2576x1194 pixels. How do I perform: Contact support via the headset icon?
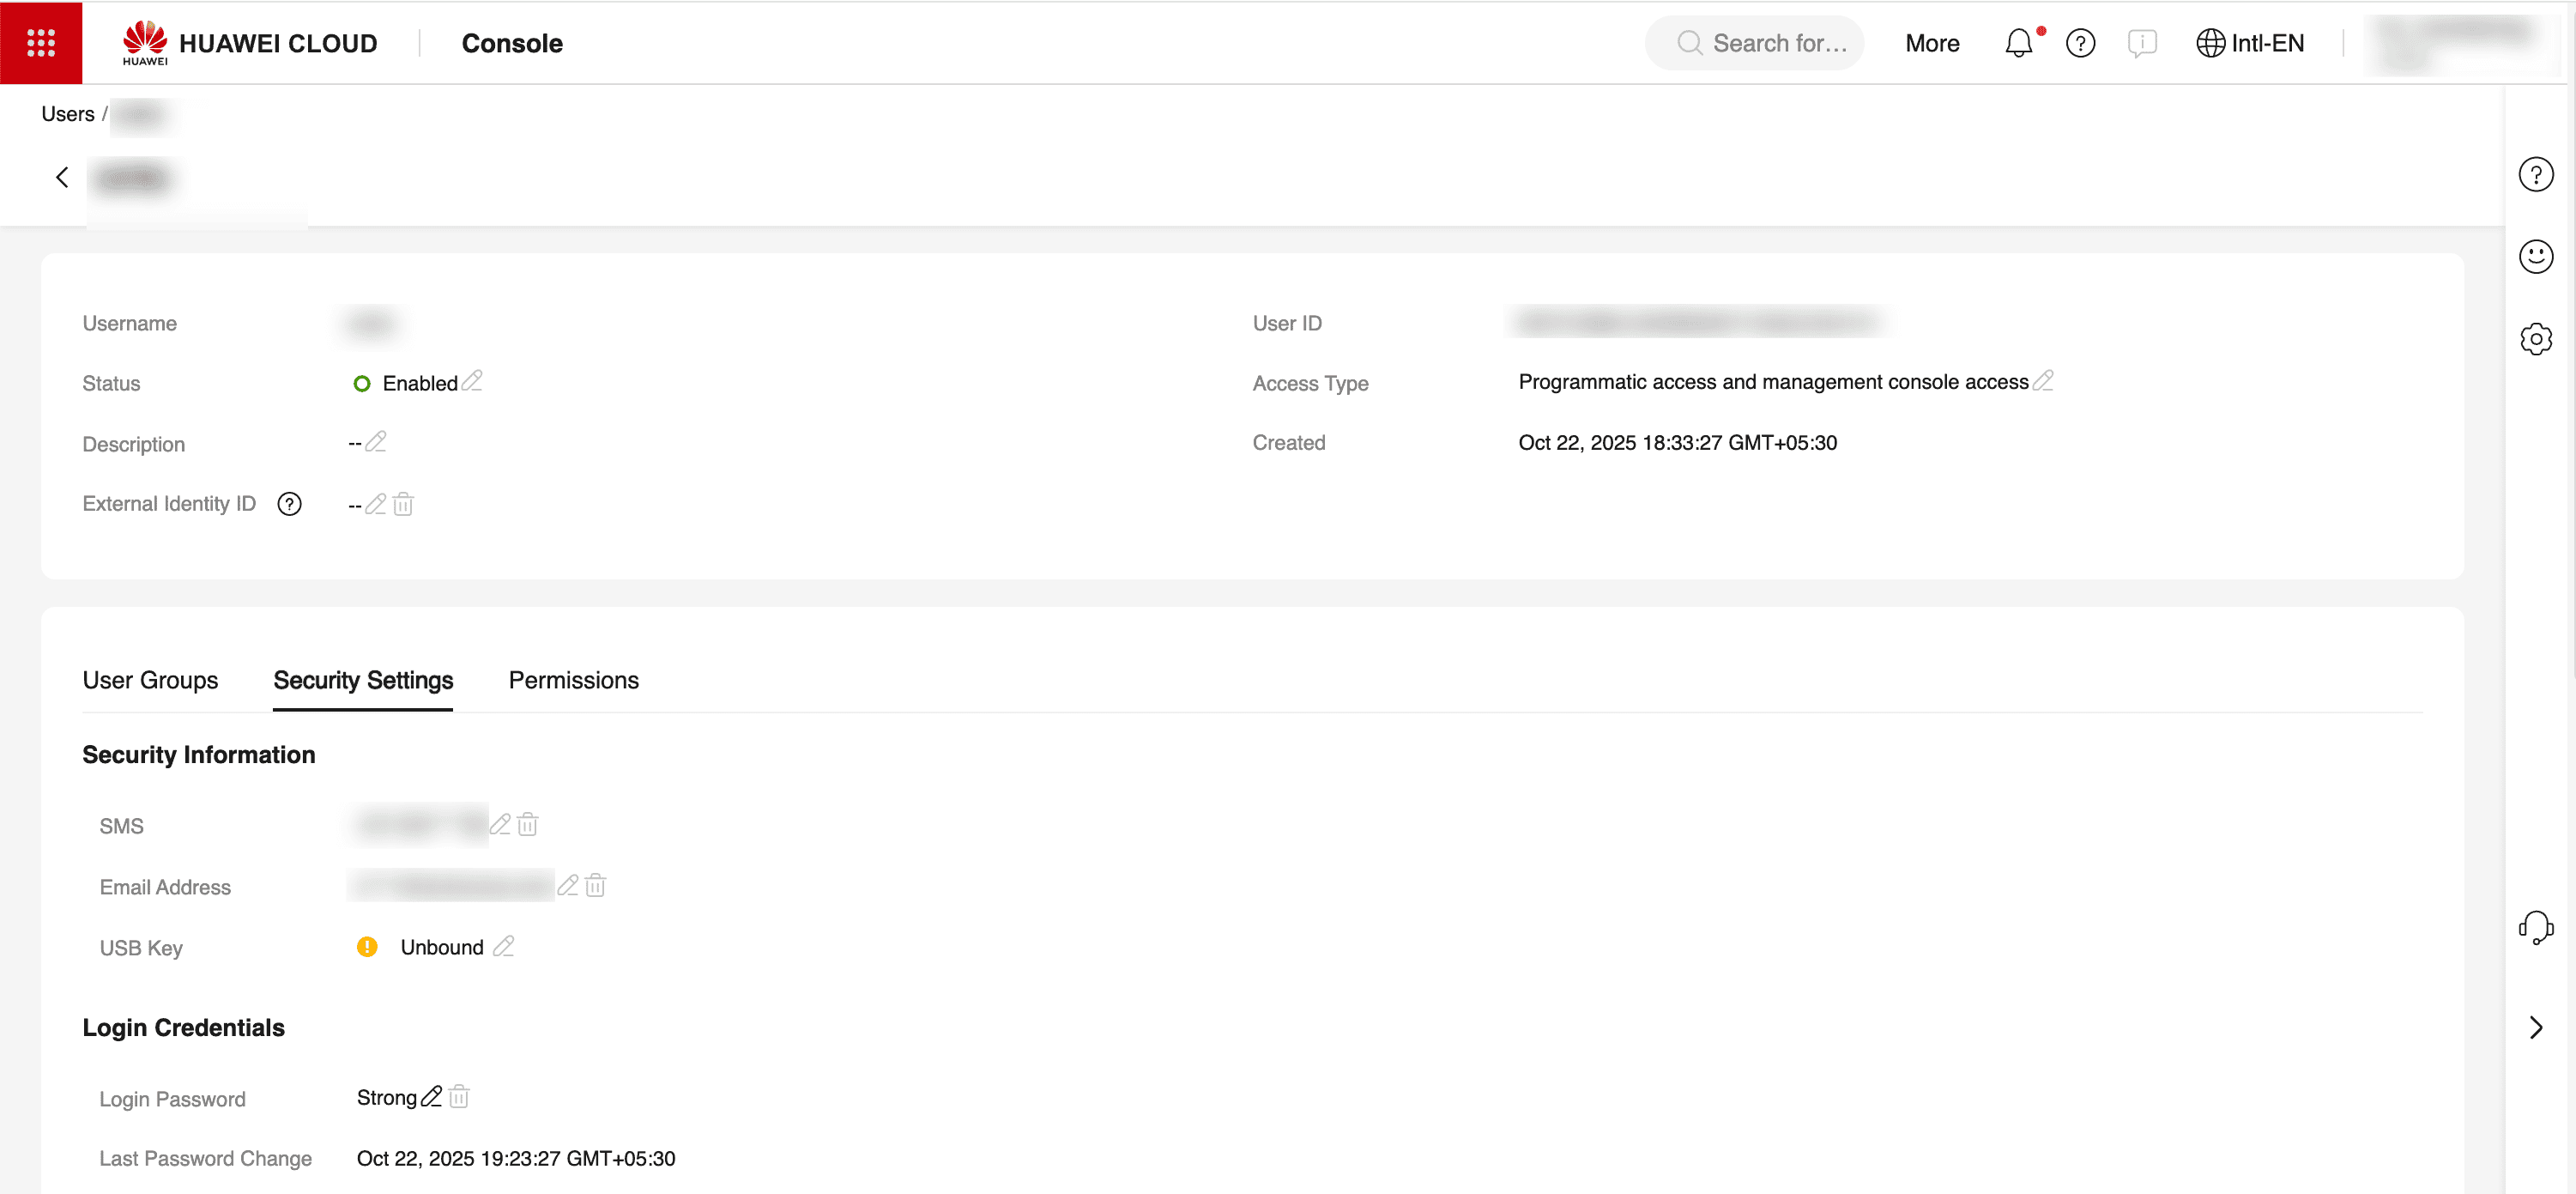2537,928
